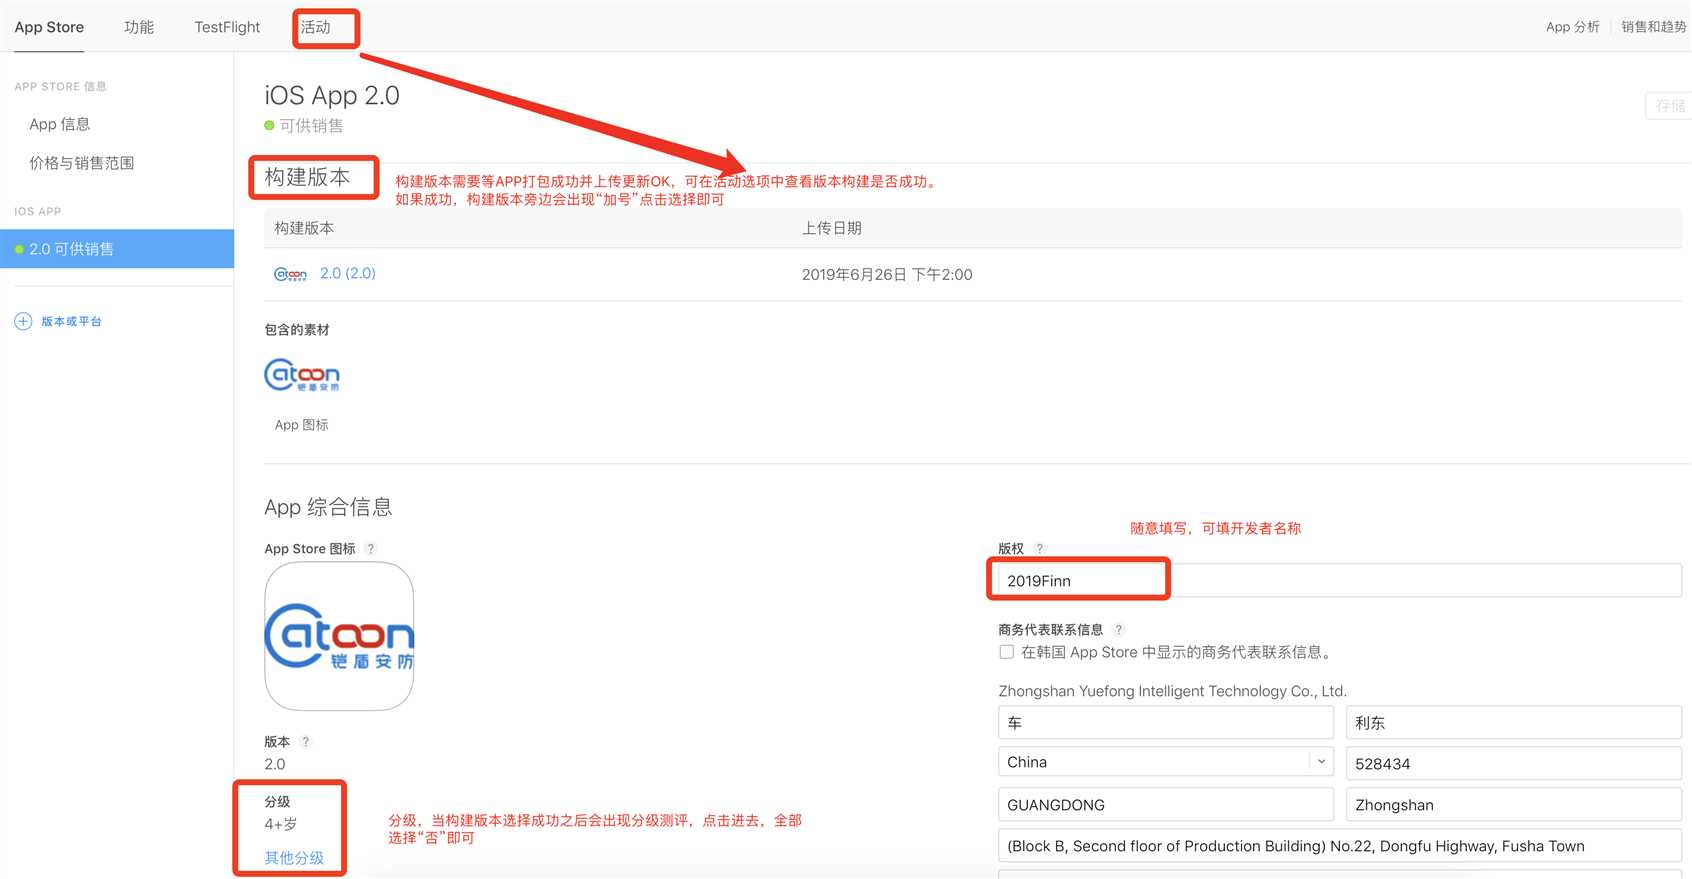This screenshot has width=1692, height=879.
Task: Click the iOS App 2.0 heading
Action: tap(332, 95)
